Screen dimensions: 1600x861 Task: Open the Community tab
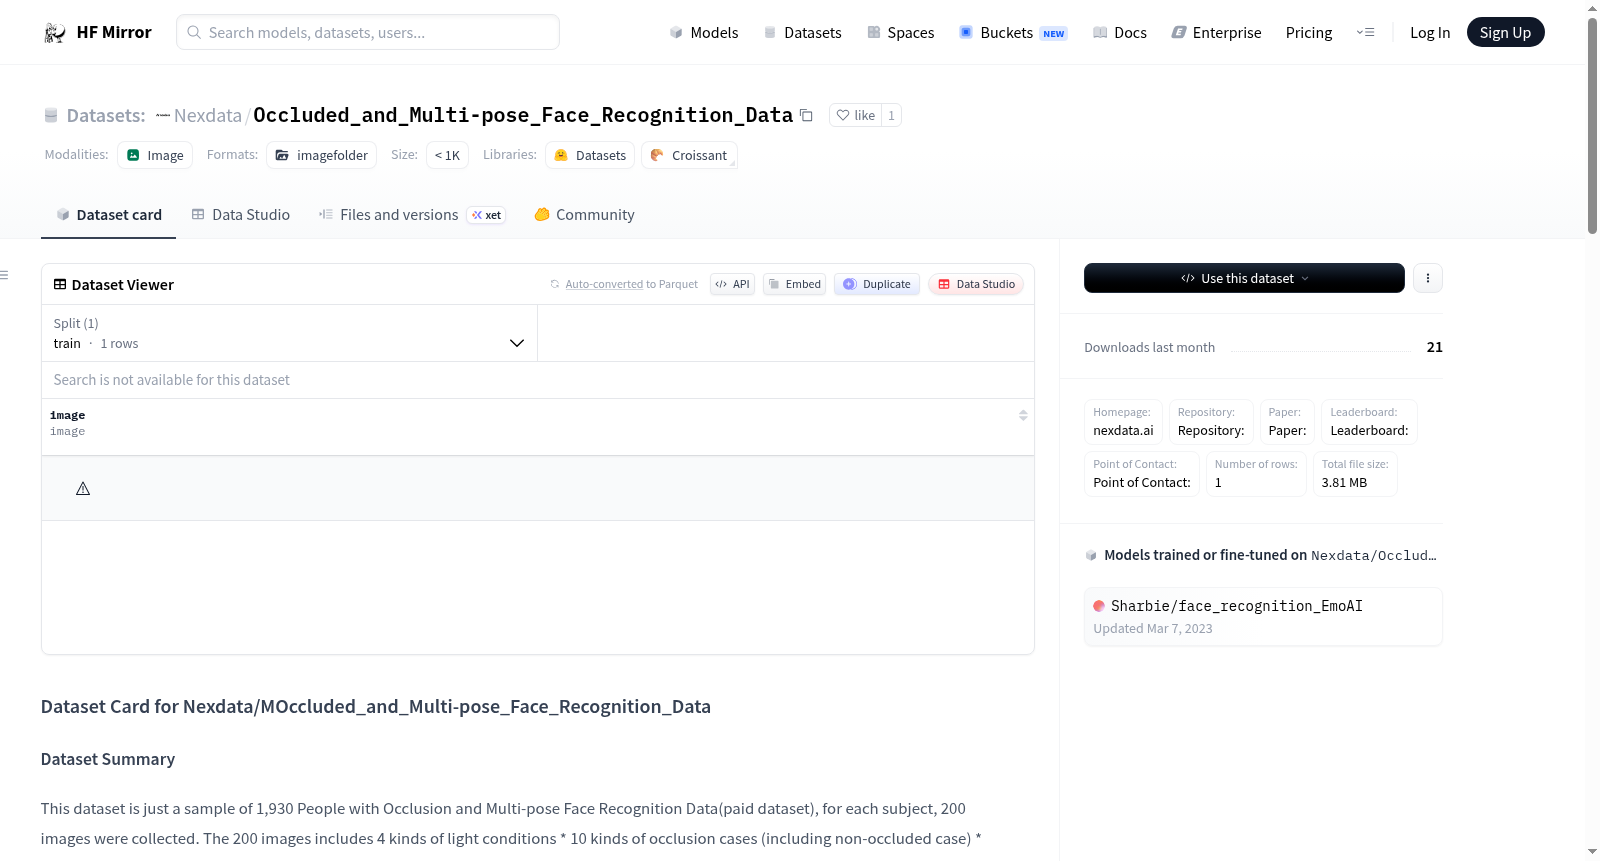(584, 214)
